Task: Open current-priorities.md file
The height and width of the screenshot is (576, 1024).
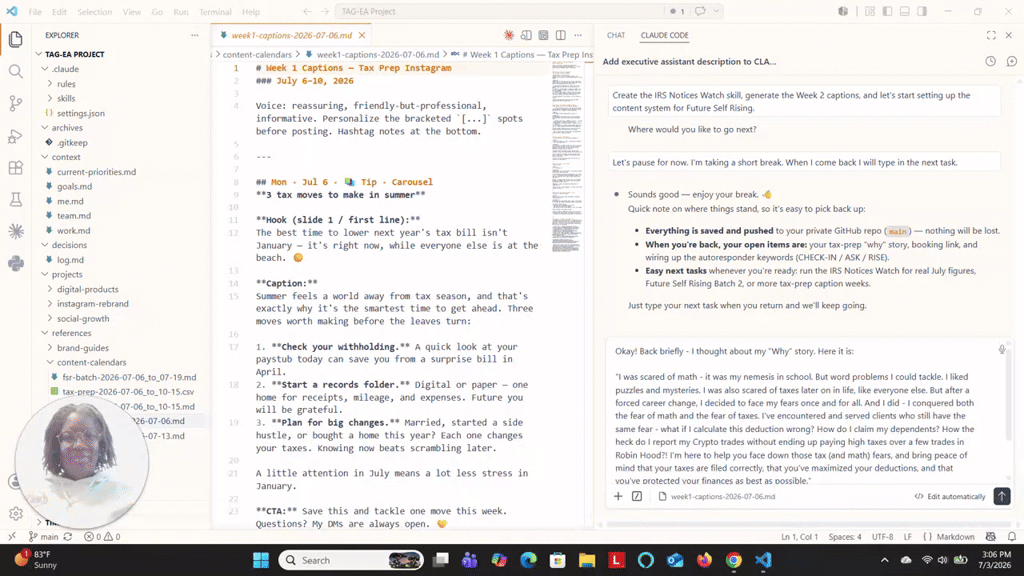Action: tap(96, 172)
